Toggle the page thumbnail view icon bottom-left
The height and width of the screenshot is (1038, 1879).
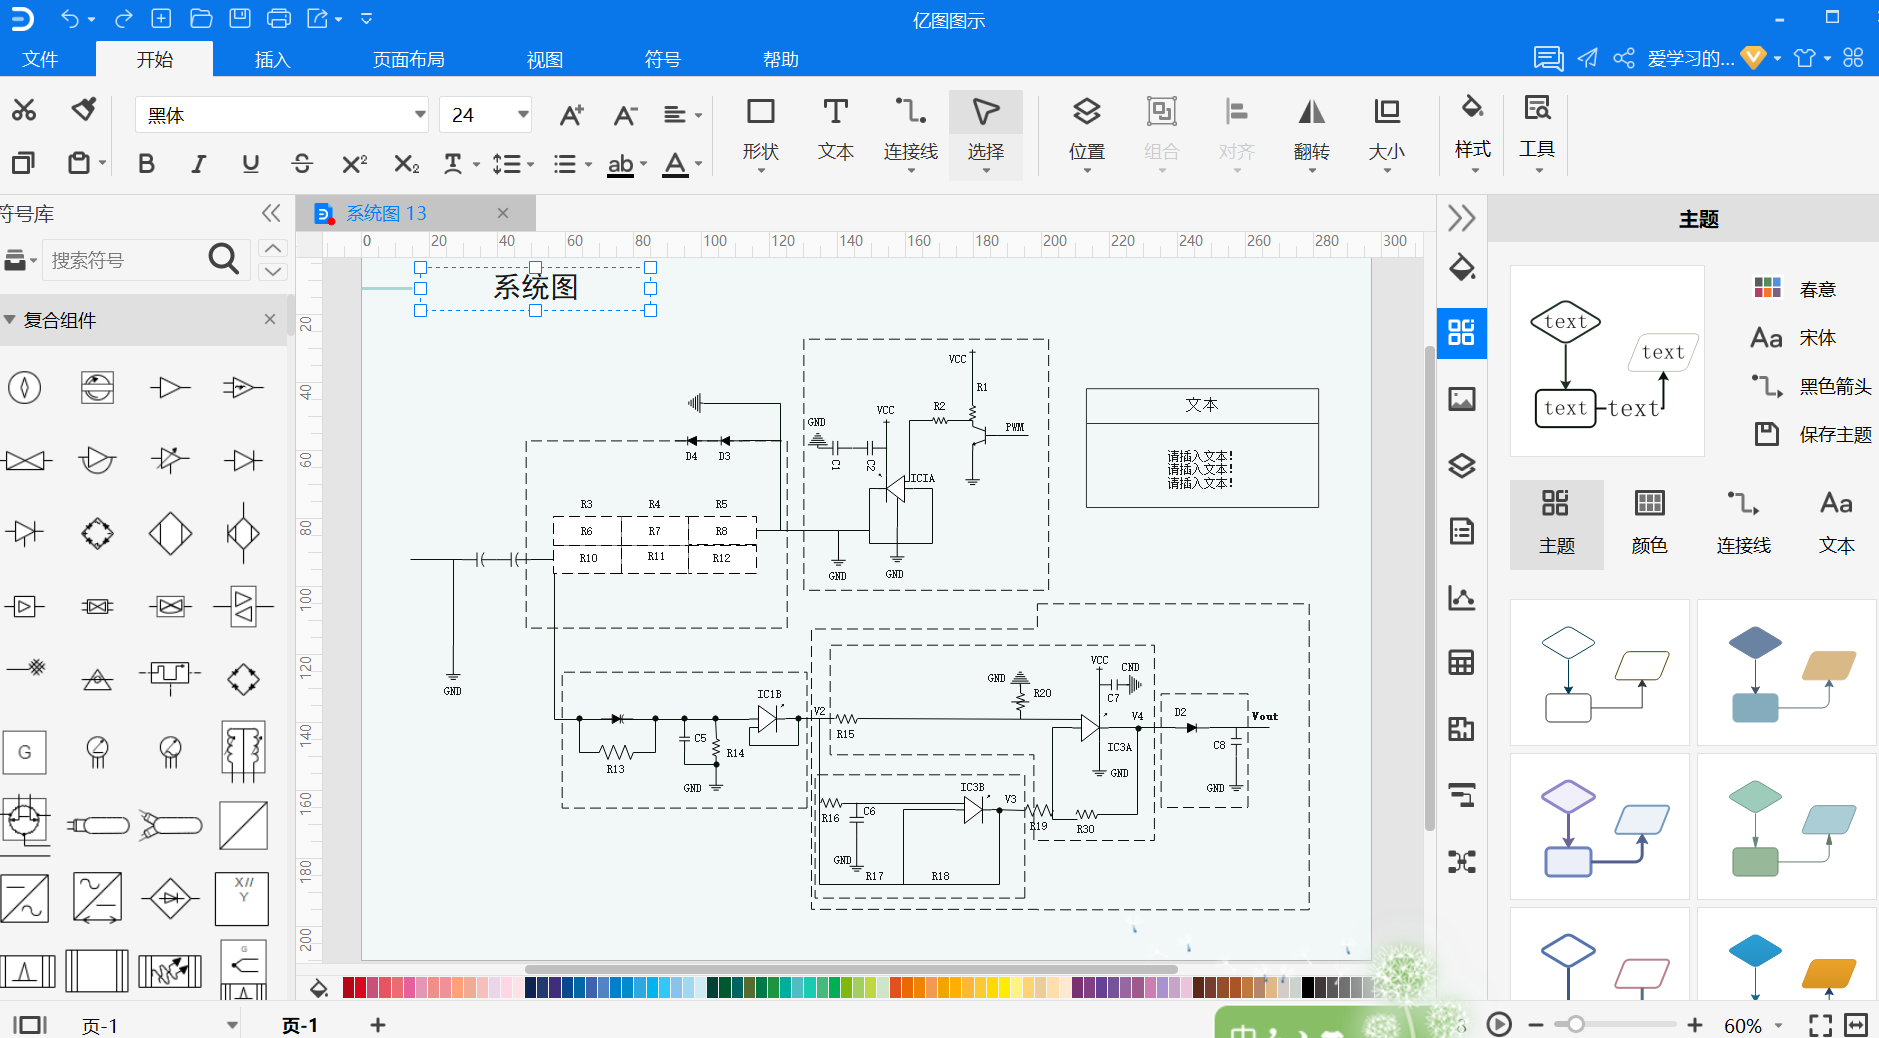(x=30, y=1025)
